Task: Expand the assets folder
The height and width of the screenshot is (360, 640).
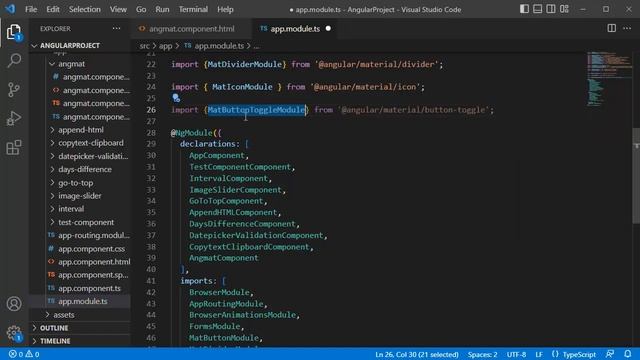Action: (79, 315)
